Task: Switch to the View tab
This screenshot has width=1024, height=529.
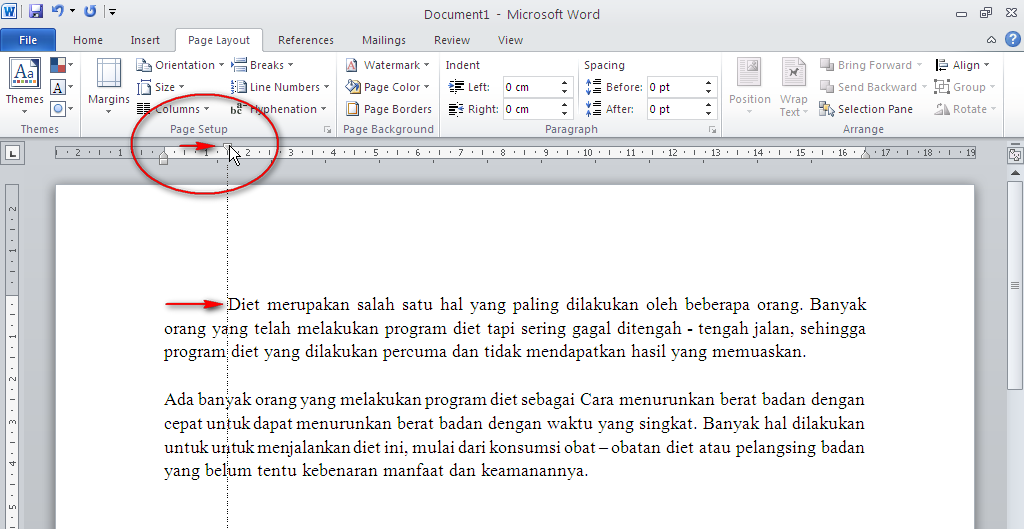Action: click(x=510, y=40)
